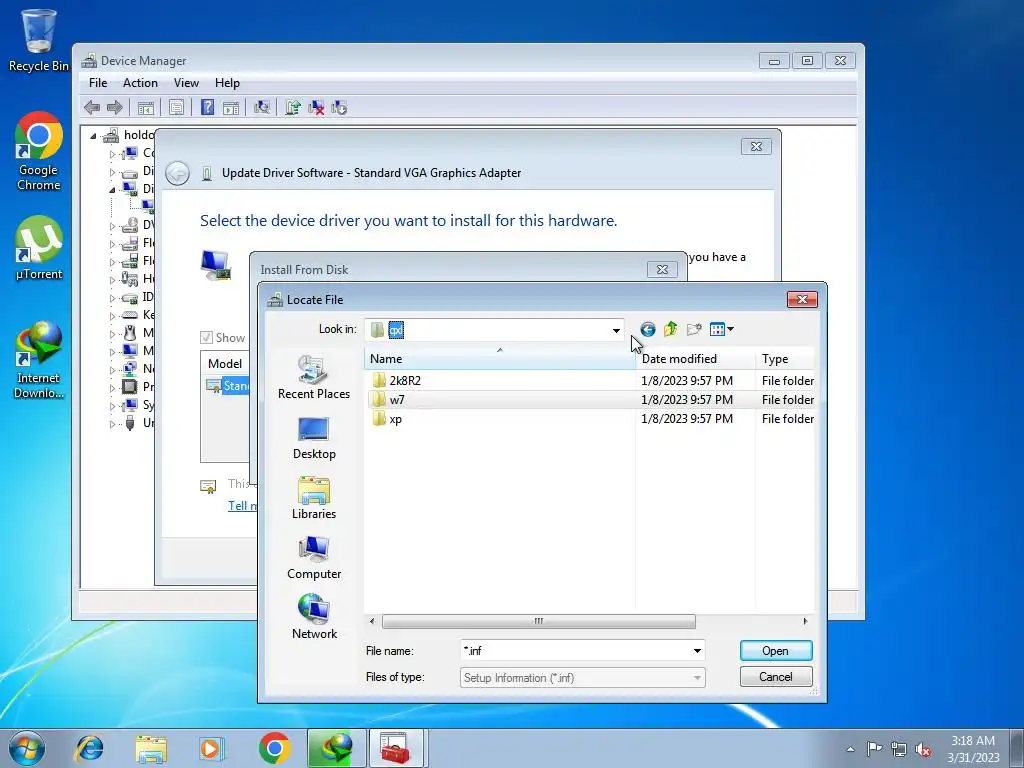Launch Internet Explorer from taskbar
This screenshot has width=1024, height=768.
tap(89, 748)
